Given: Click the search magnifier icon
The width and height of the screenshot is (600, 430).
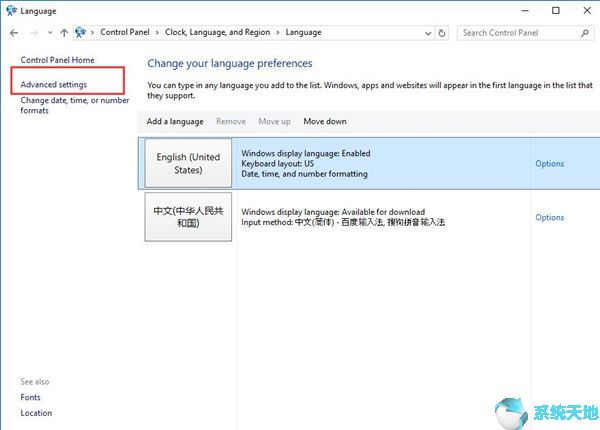Looking at the screenshot, I should click(585, 33).
